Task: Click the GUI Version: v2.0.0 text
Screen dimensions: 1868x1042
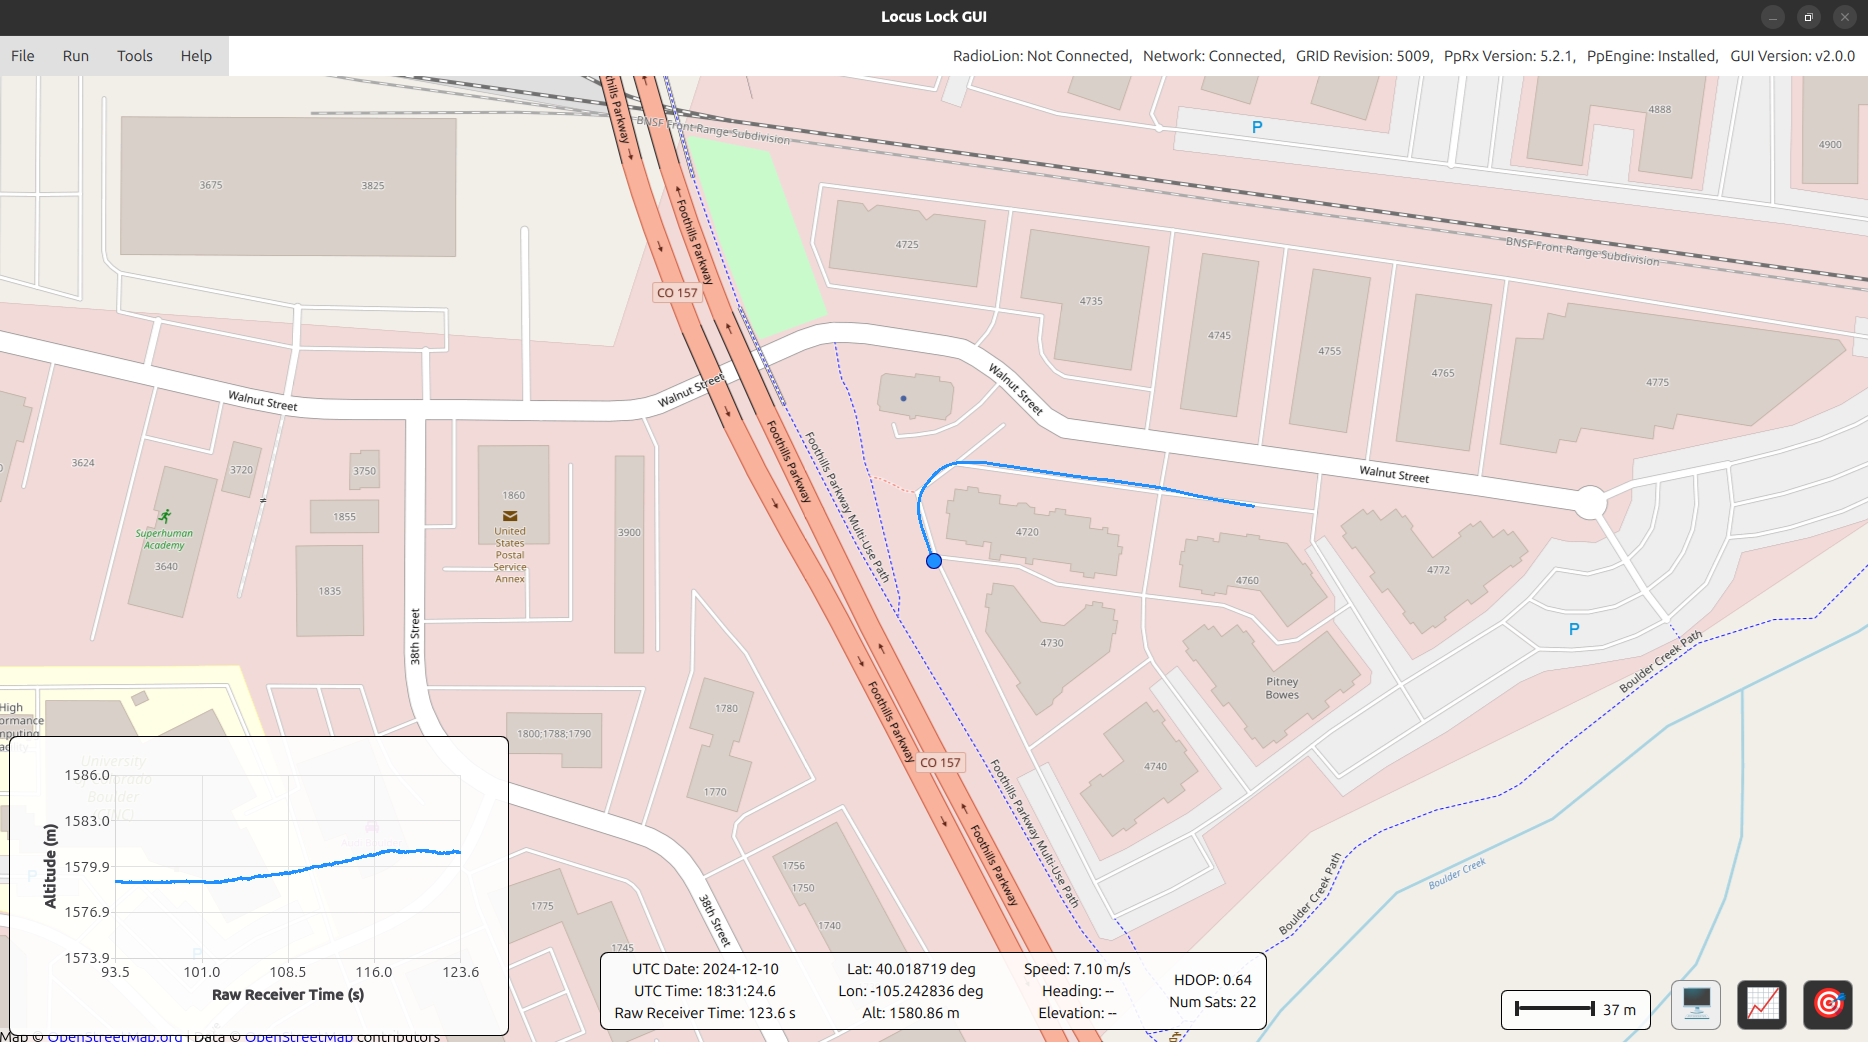Action: point(1793,56)
